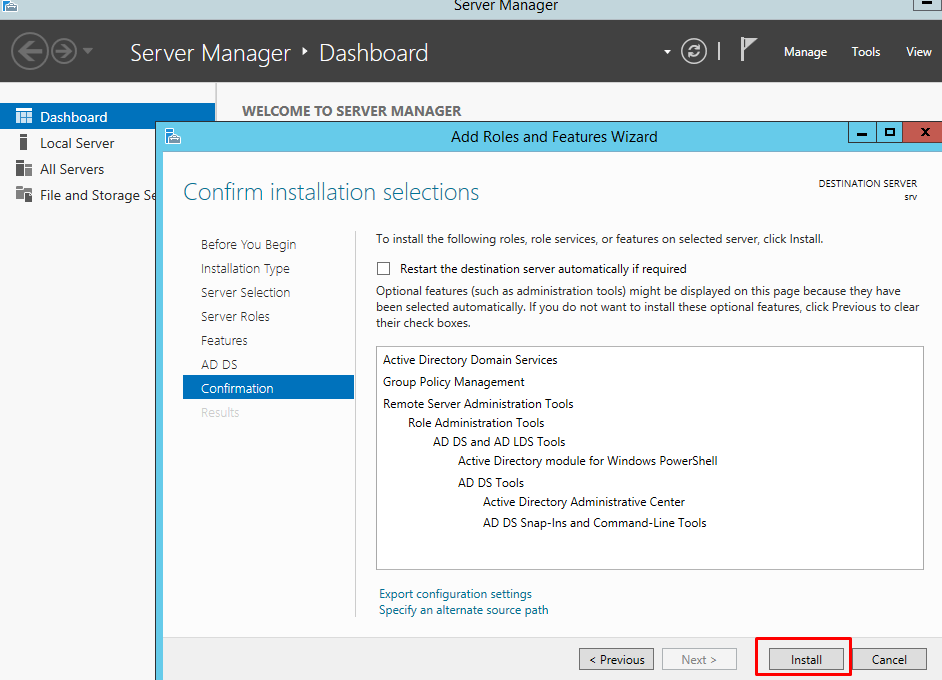Click the All Servers icon in sidebar

[x=24, y=168]
